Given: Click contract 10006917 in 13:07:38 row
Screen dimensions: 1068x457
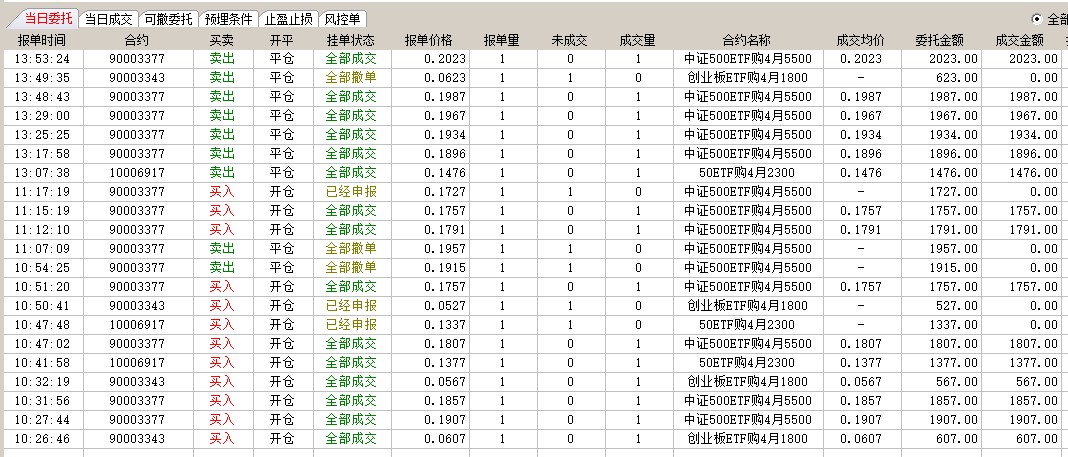Looking at the screenshot, I should tap(137, 173).
